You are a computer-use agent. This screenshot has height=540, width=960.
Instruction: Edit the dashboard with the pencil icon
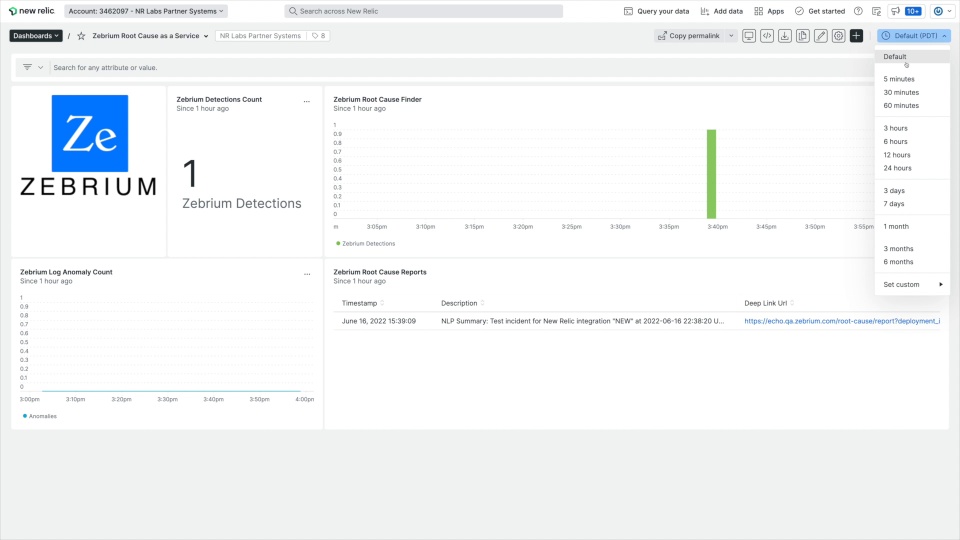click(820, 36)
